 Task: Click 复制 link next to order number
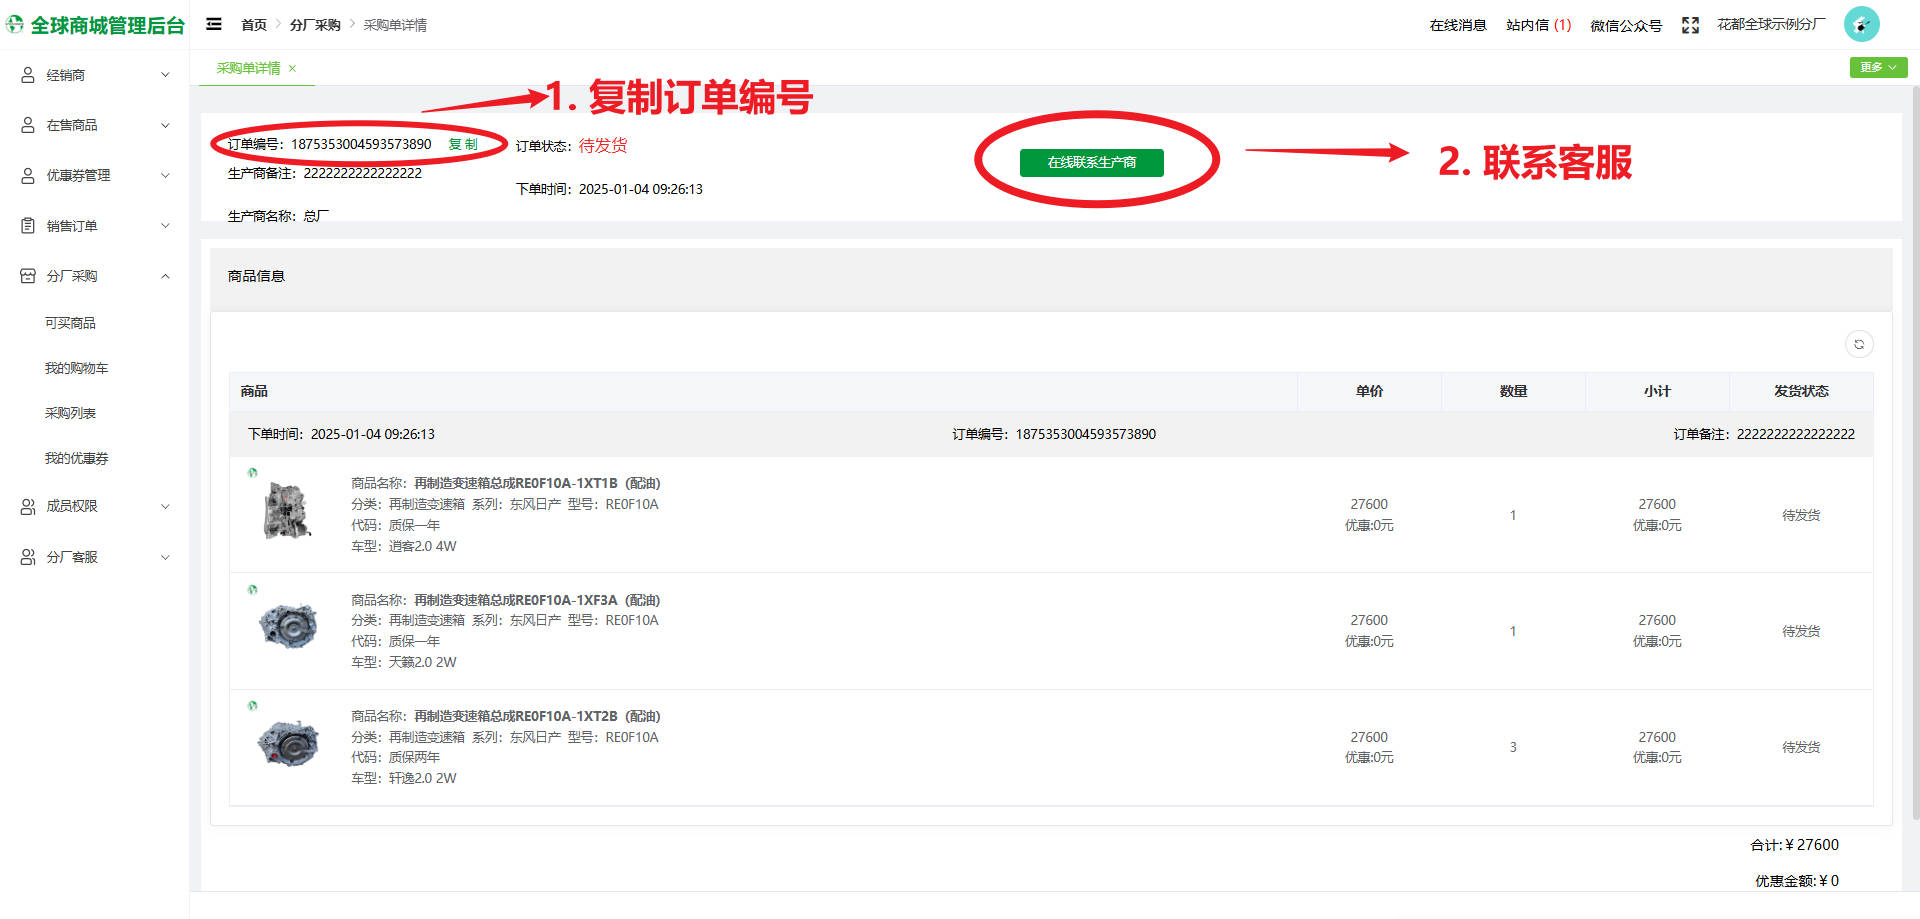(462, 144)
